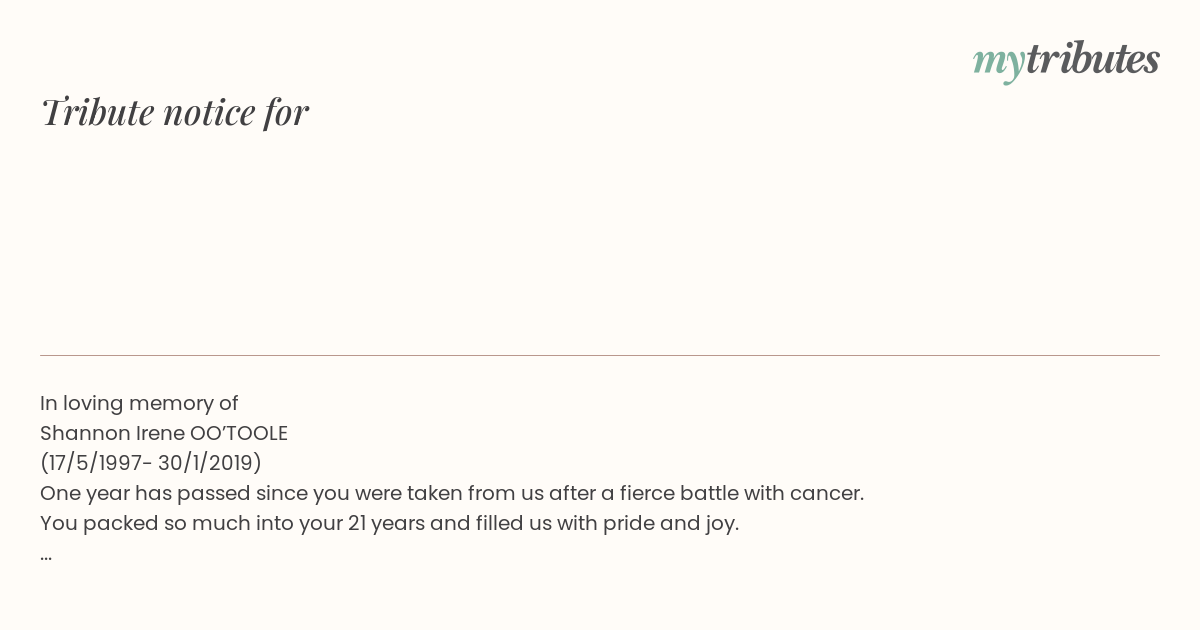This screenshot has height=630, width=1200.
Task: Click the word "Tribute" in the heading
Action: pos(97,112)
